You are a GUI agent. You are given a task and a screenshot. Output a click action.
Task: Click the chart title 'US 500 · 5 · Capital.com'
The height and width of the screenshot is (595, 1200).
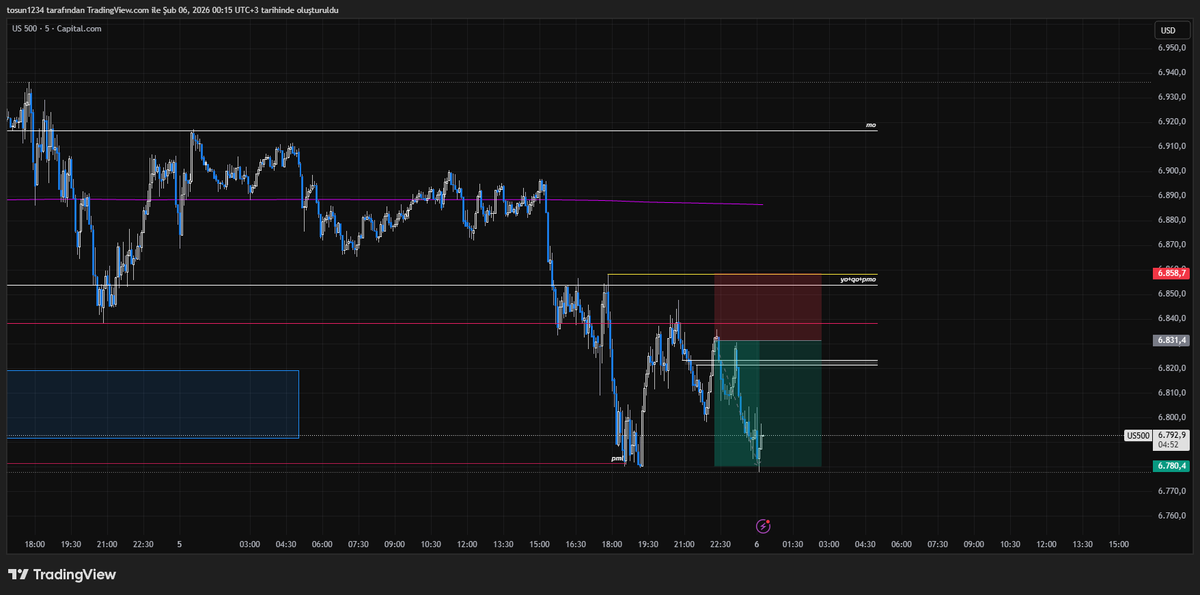(x=56, y=28)
